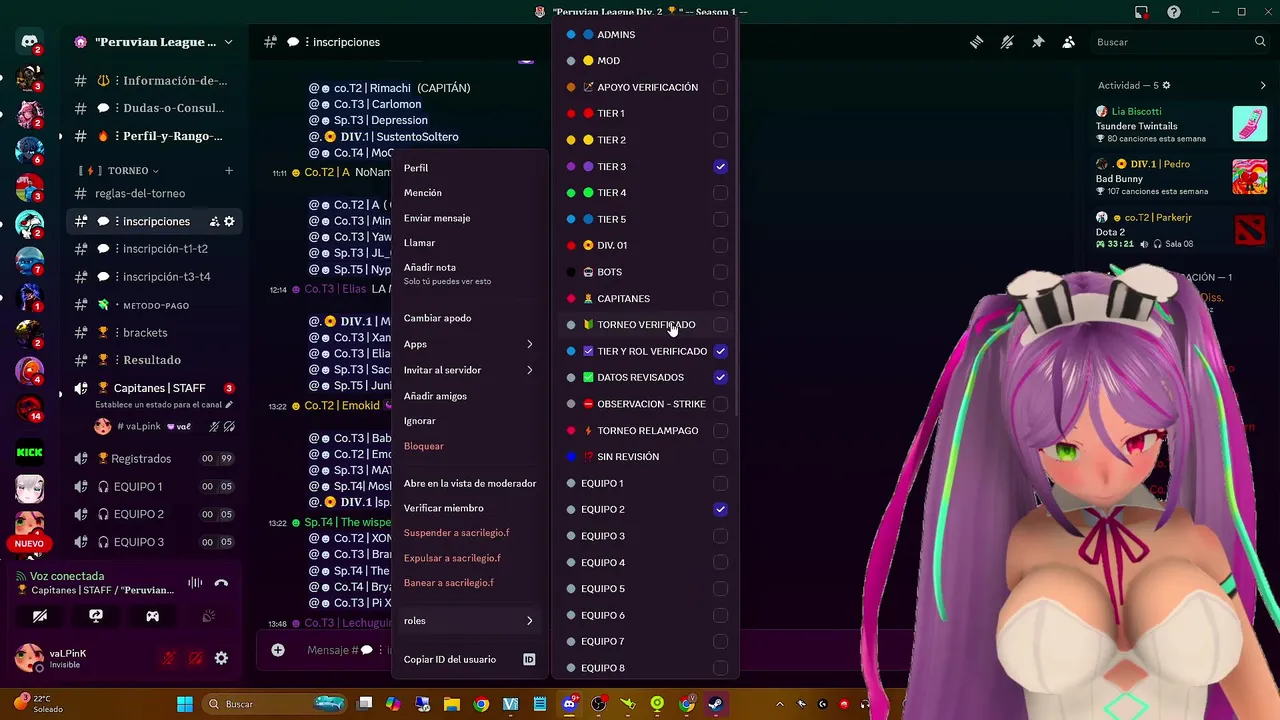Create invite icon next to inscripciones
This screenshot has height=720, width=1280.
[214, 221]
